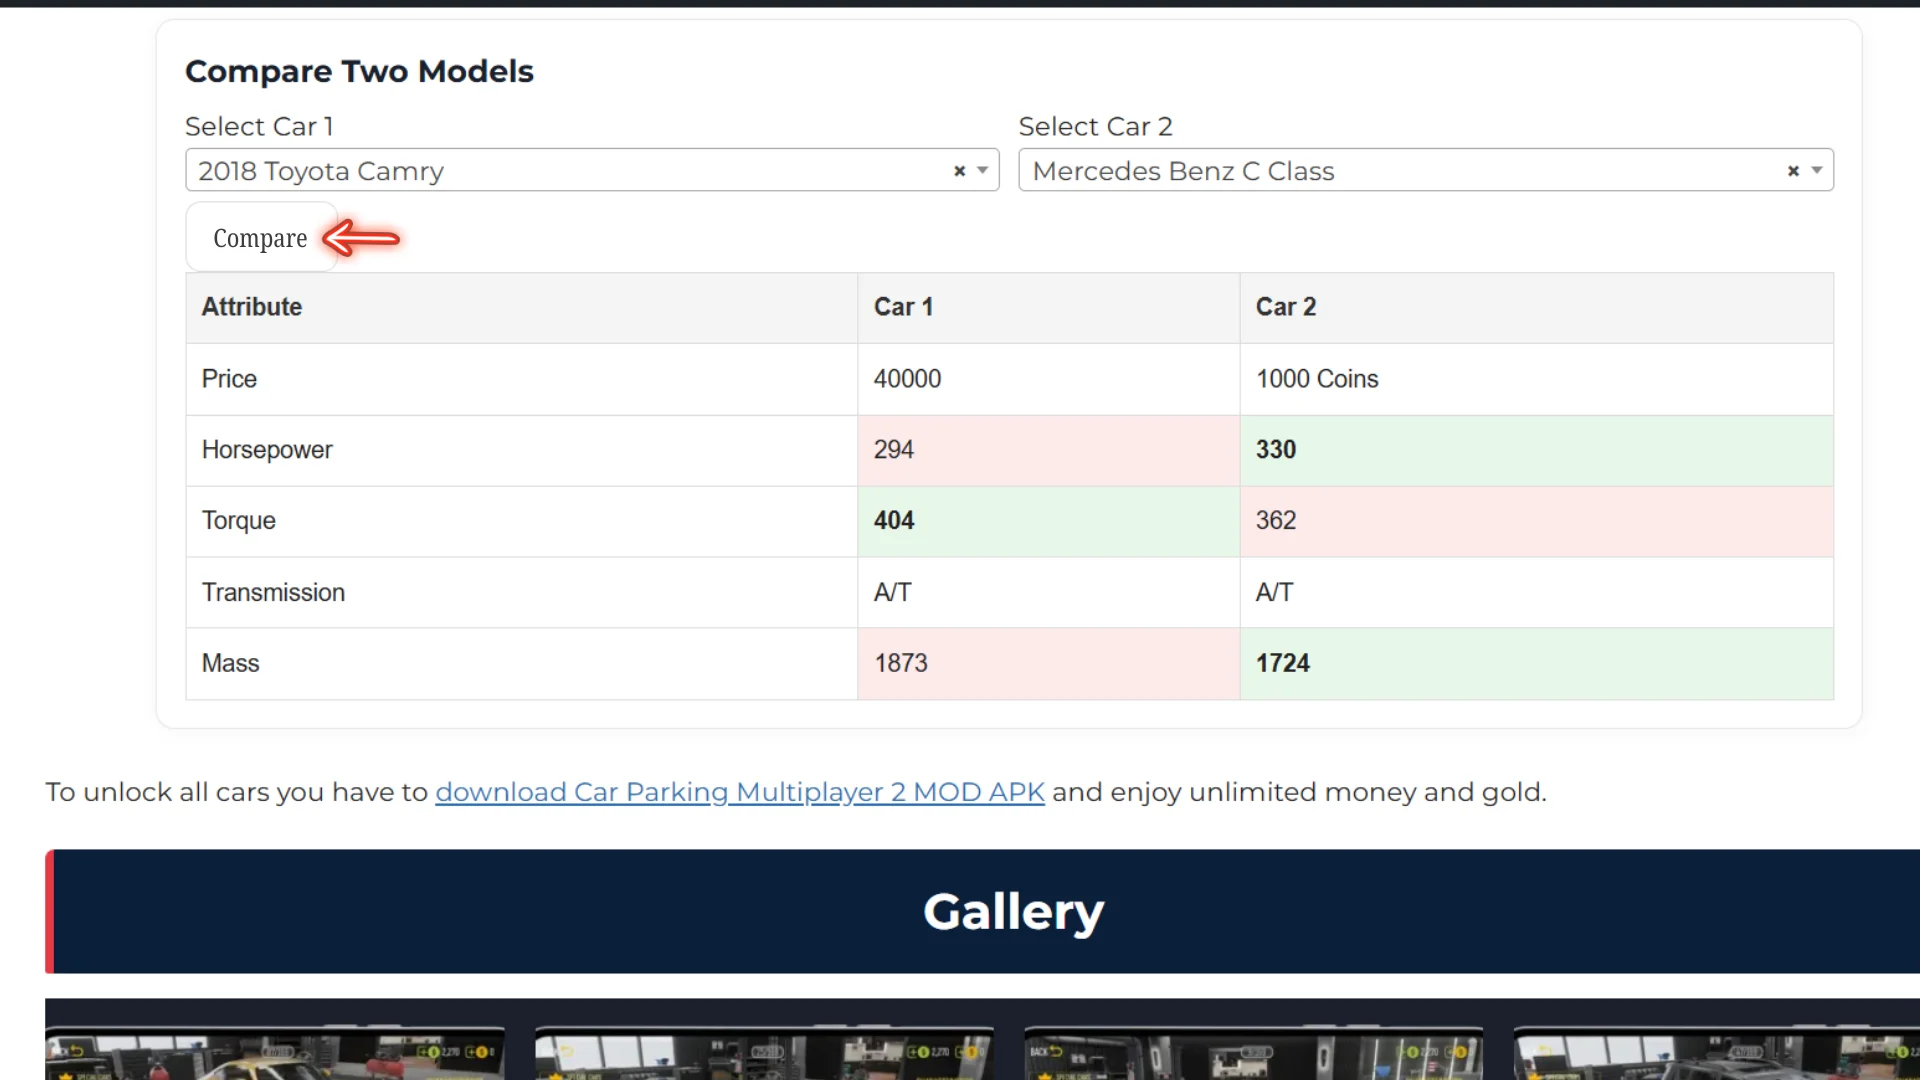Select the Car 2 column header
The height and width of the screenshot is (1080, 1920).
click(x=1285, y=307)
